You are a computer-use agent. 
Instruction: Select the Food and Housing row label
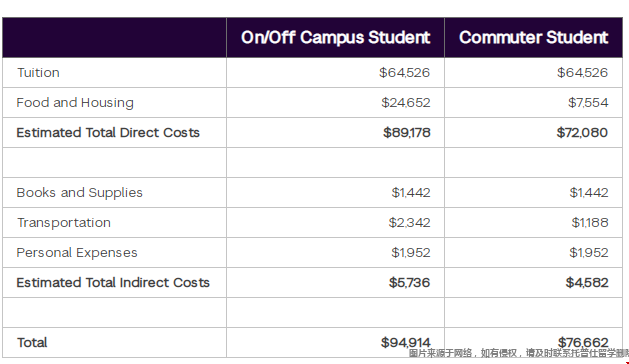(x=75, y=103)
